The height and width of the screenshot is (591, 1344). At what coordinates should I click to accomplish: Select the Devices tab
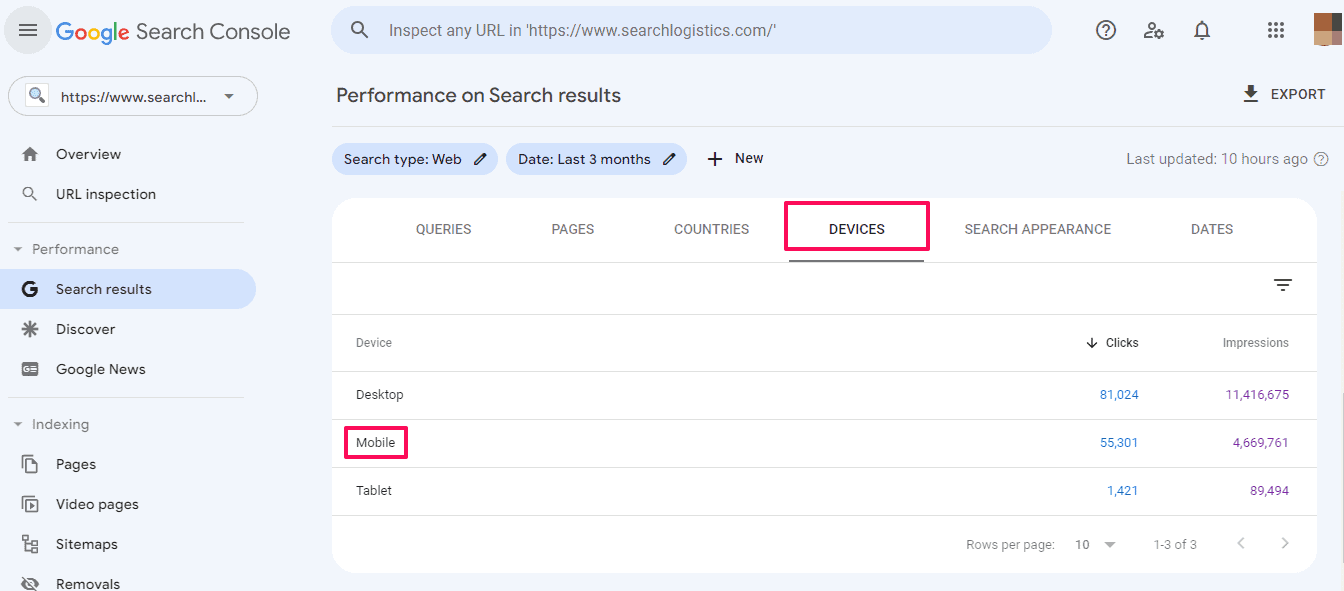click(857, 229)
